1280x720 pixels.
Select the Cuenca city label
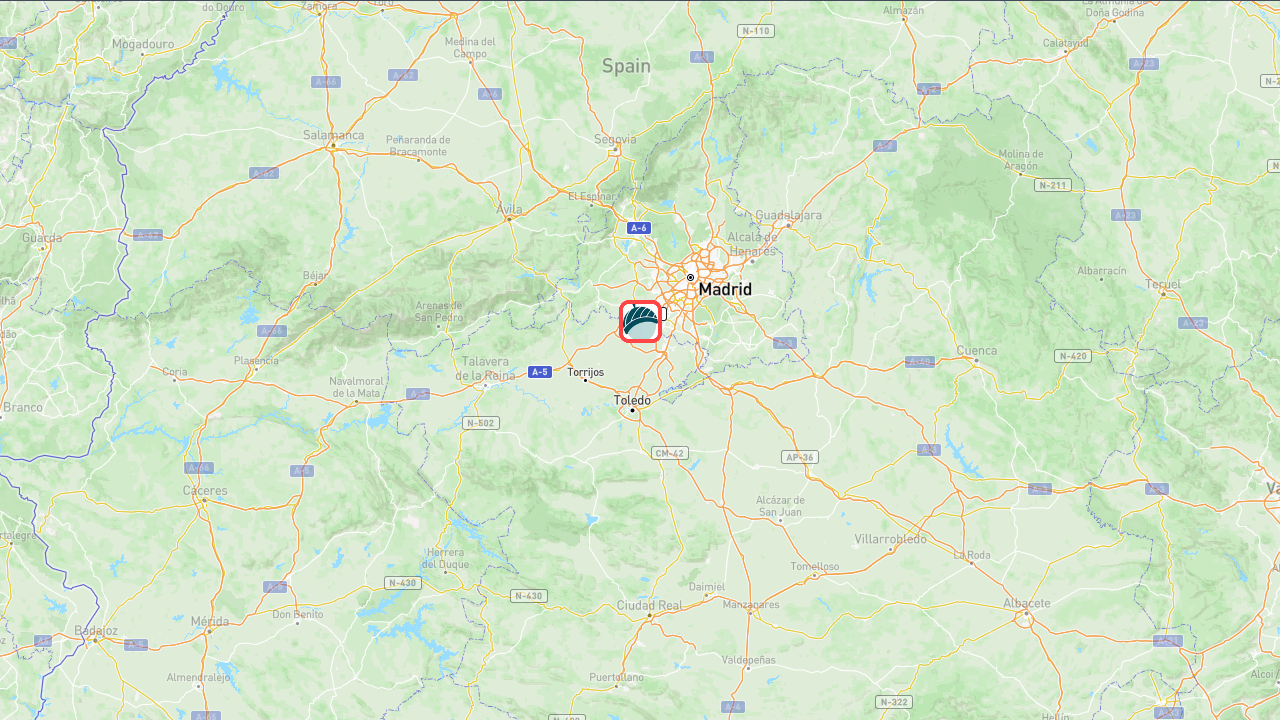(977, 350)
